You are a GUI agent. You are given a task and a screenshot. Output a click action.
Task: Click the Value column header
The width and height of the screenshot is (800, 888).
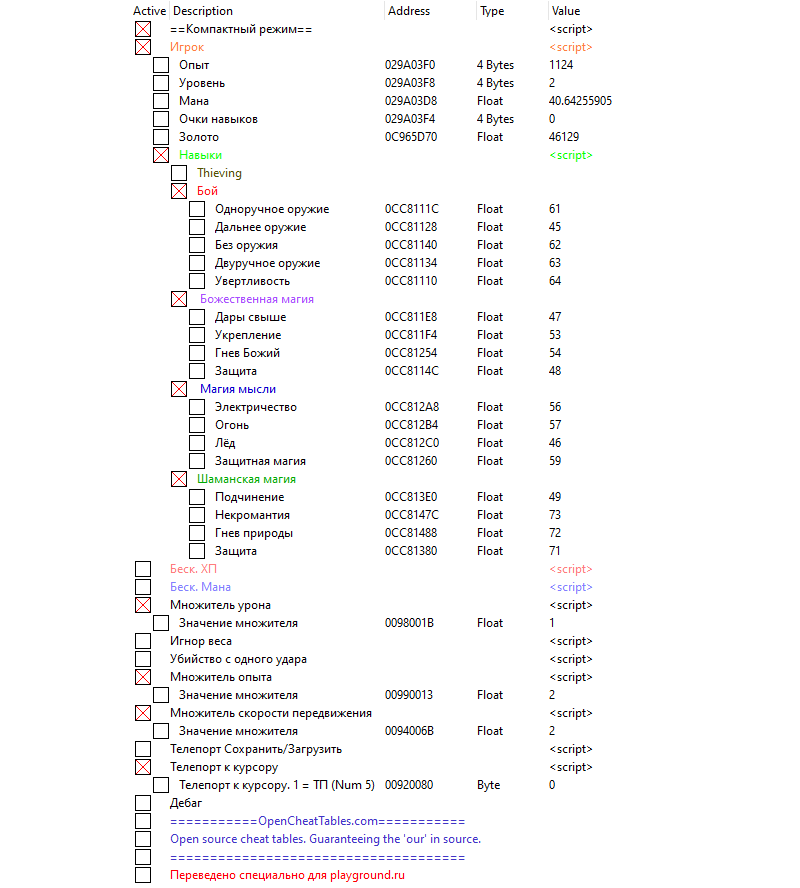(566, 11)
